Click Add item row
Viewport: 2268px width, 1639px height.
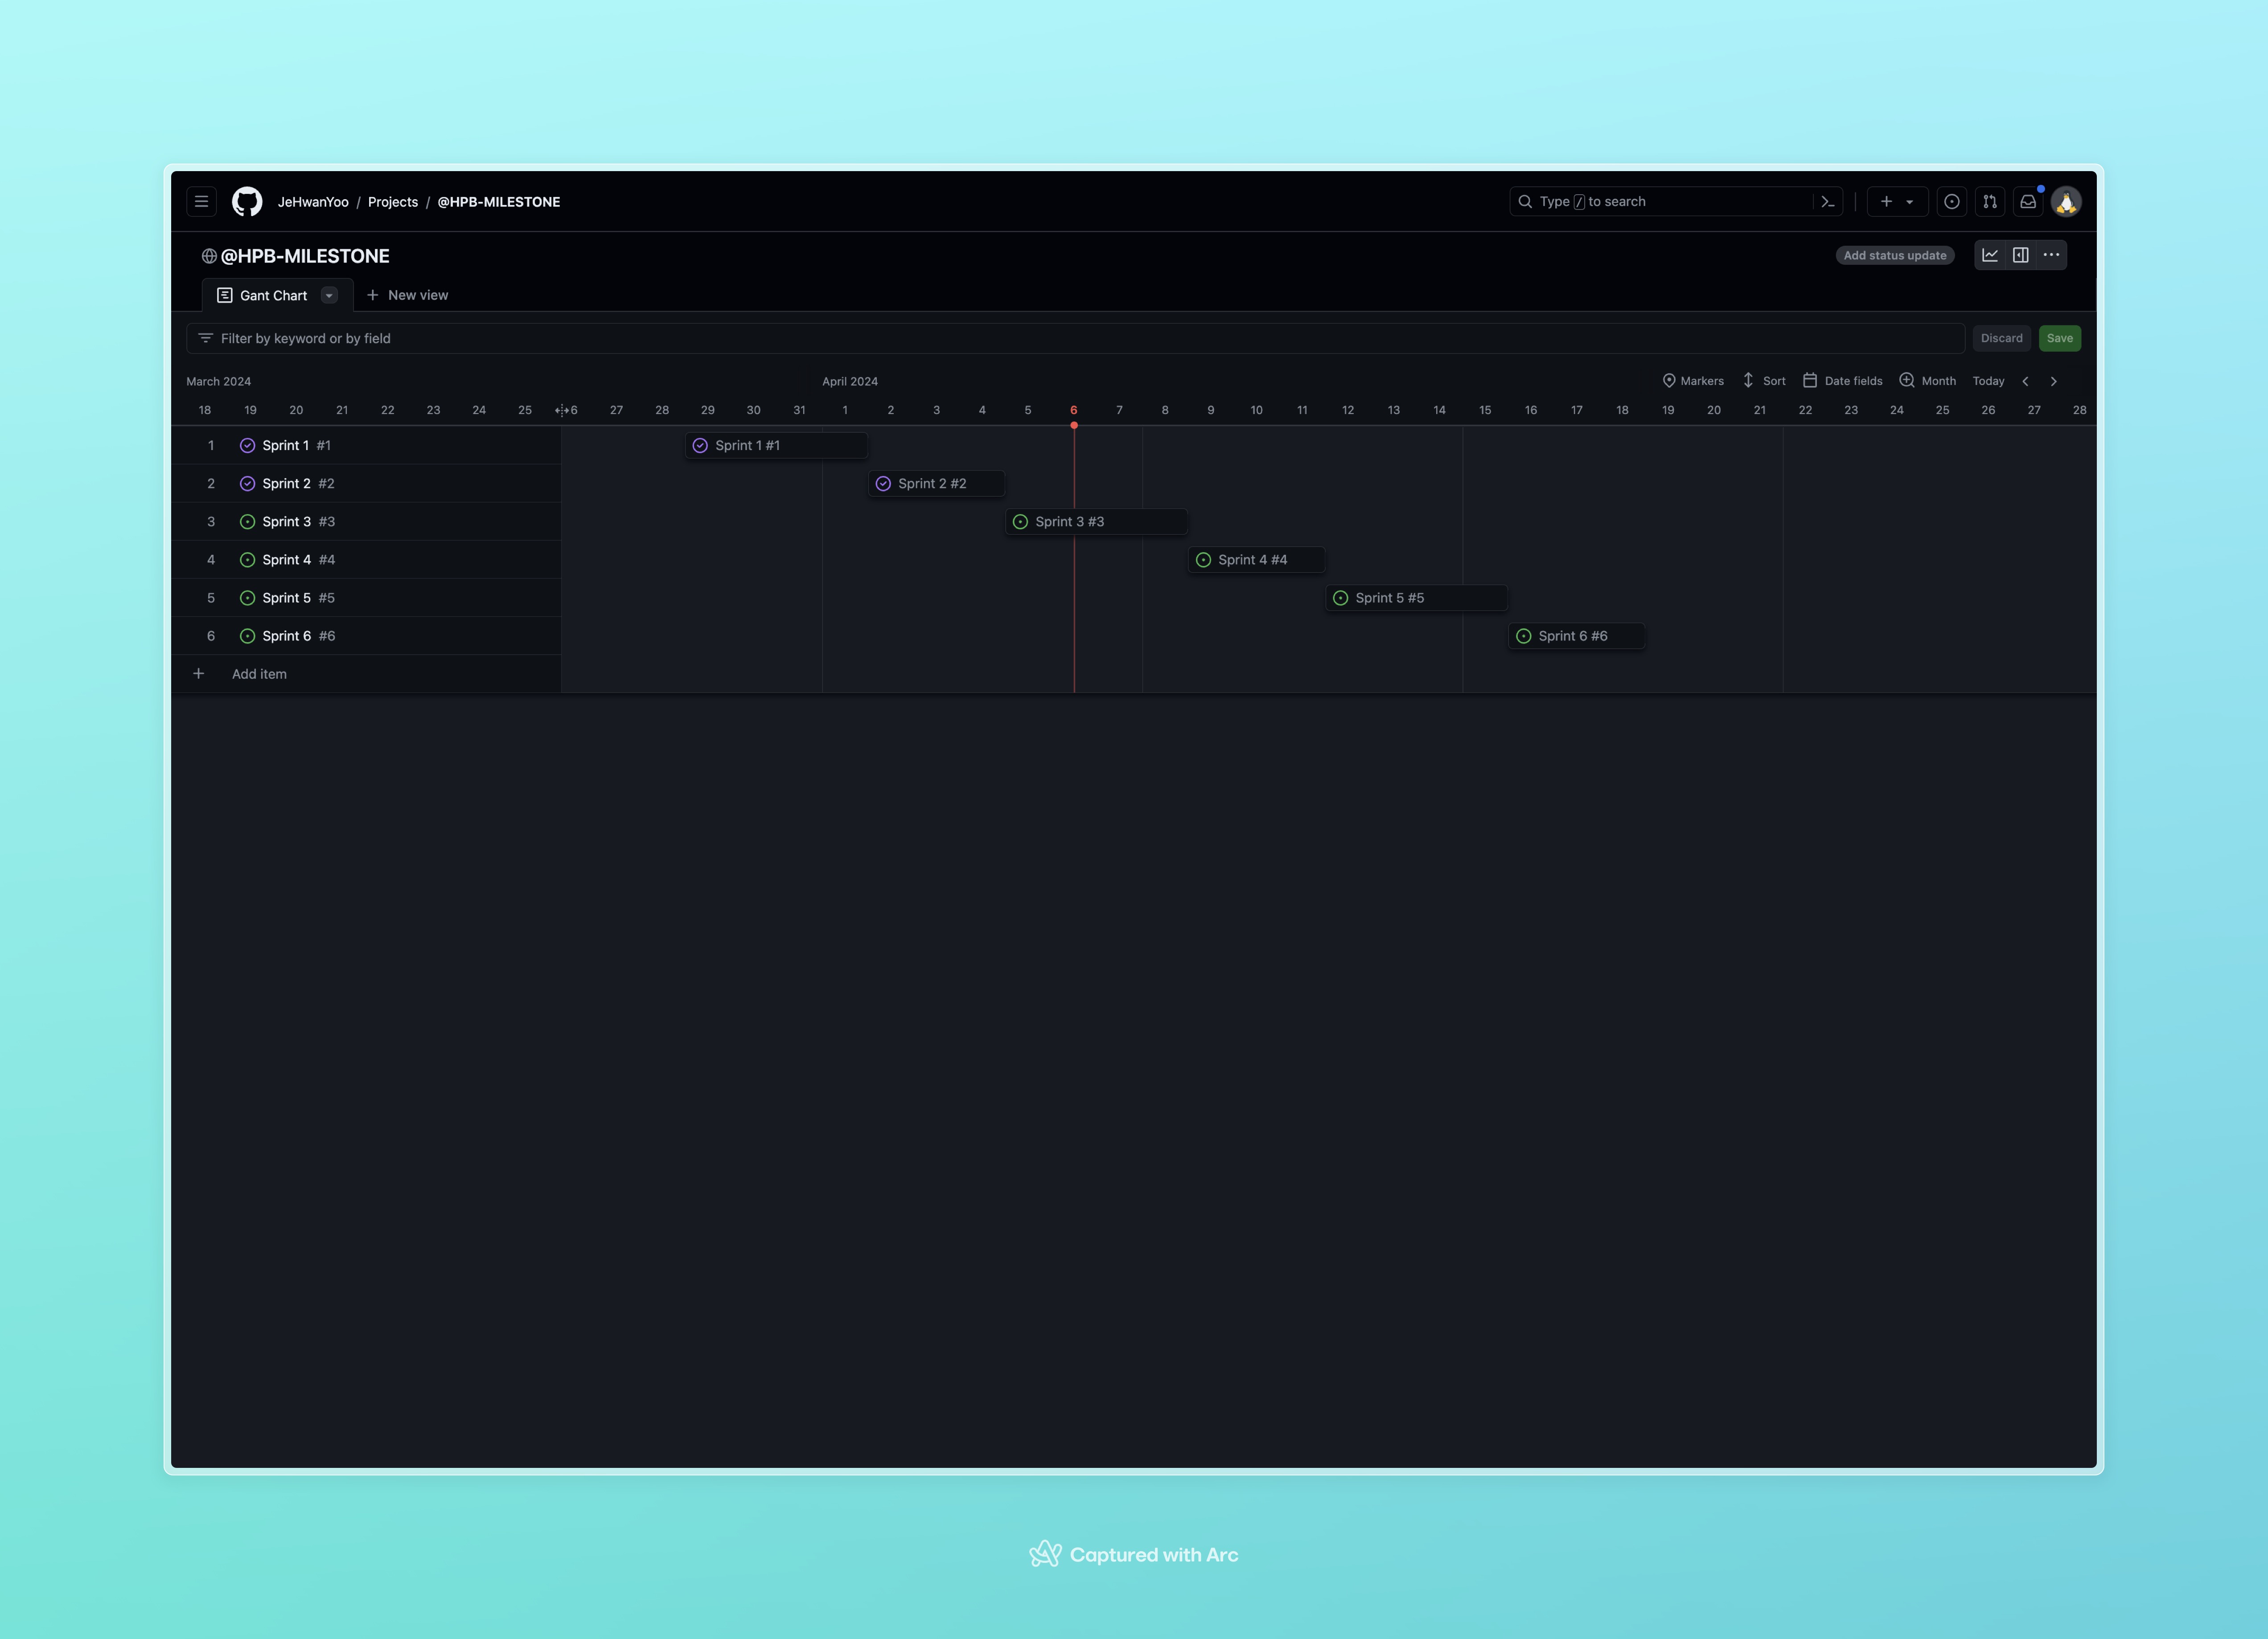point(366,674)
